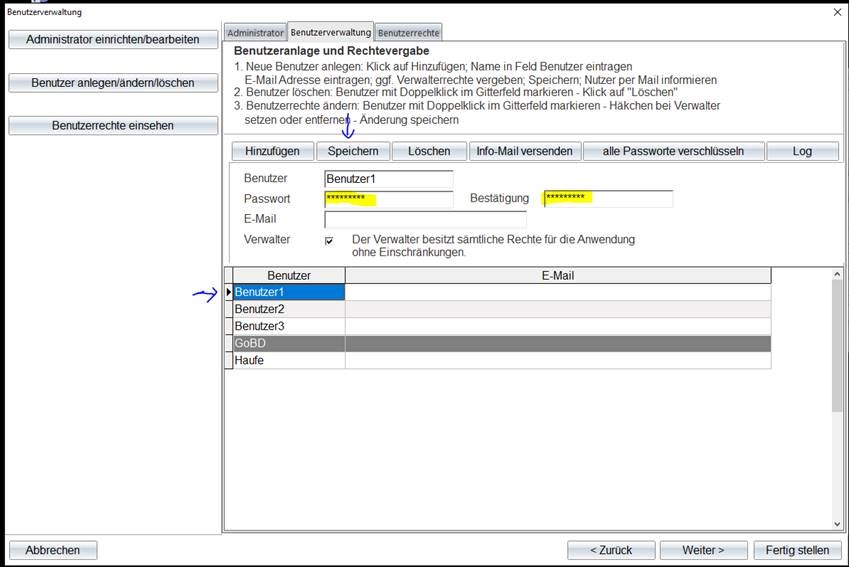Click the E-Mail cell of Benutzer3
The width and height of the screenshot is (849, 567).
pos(558,326)
